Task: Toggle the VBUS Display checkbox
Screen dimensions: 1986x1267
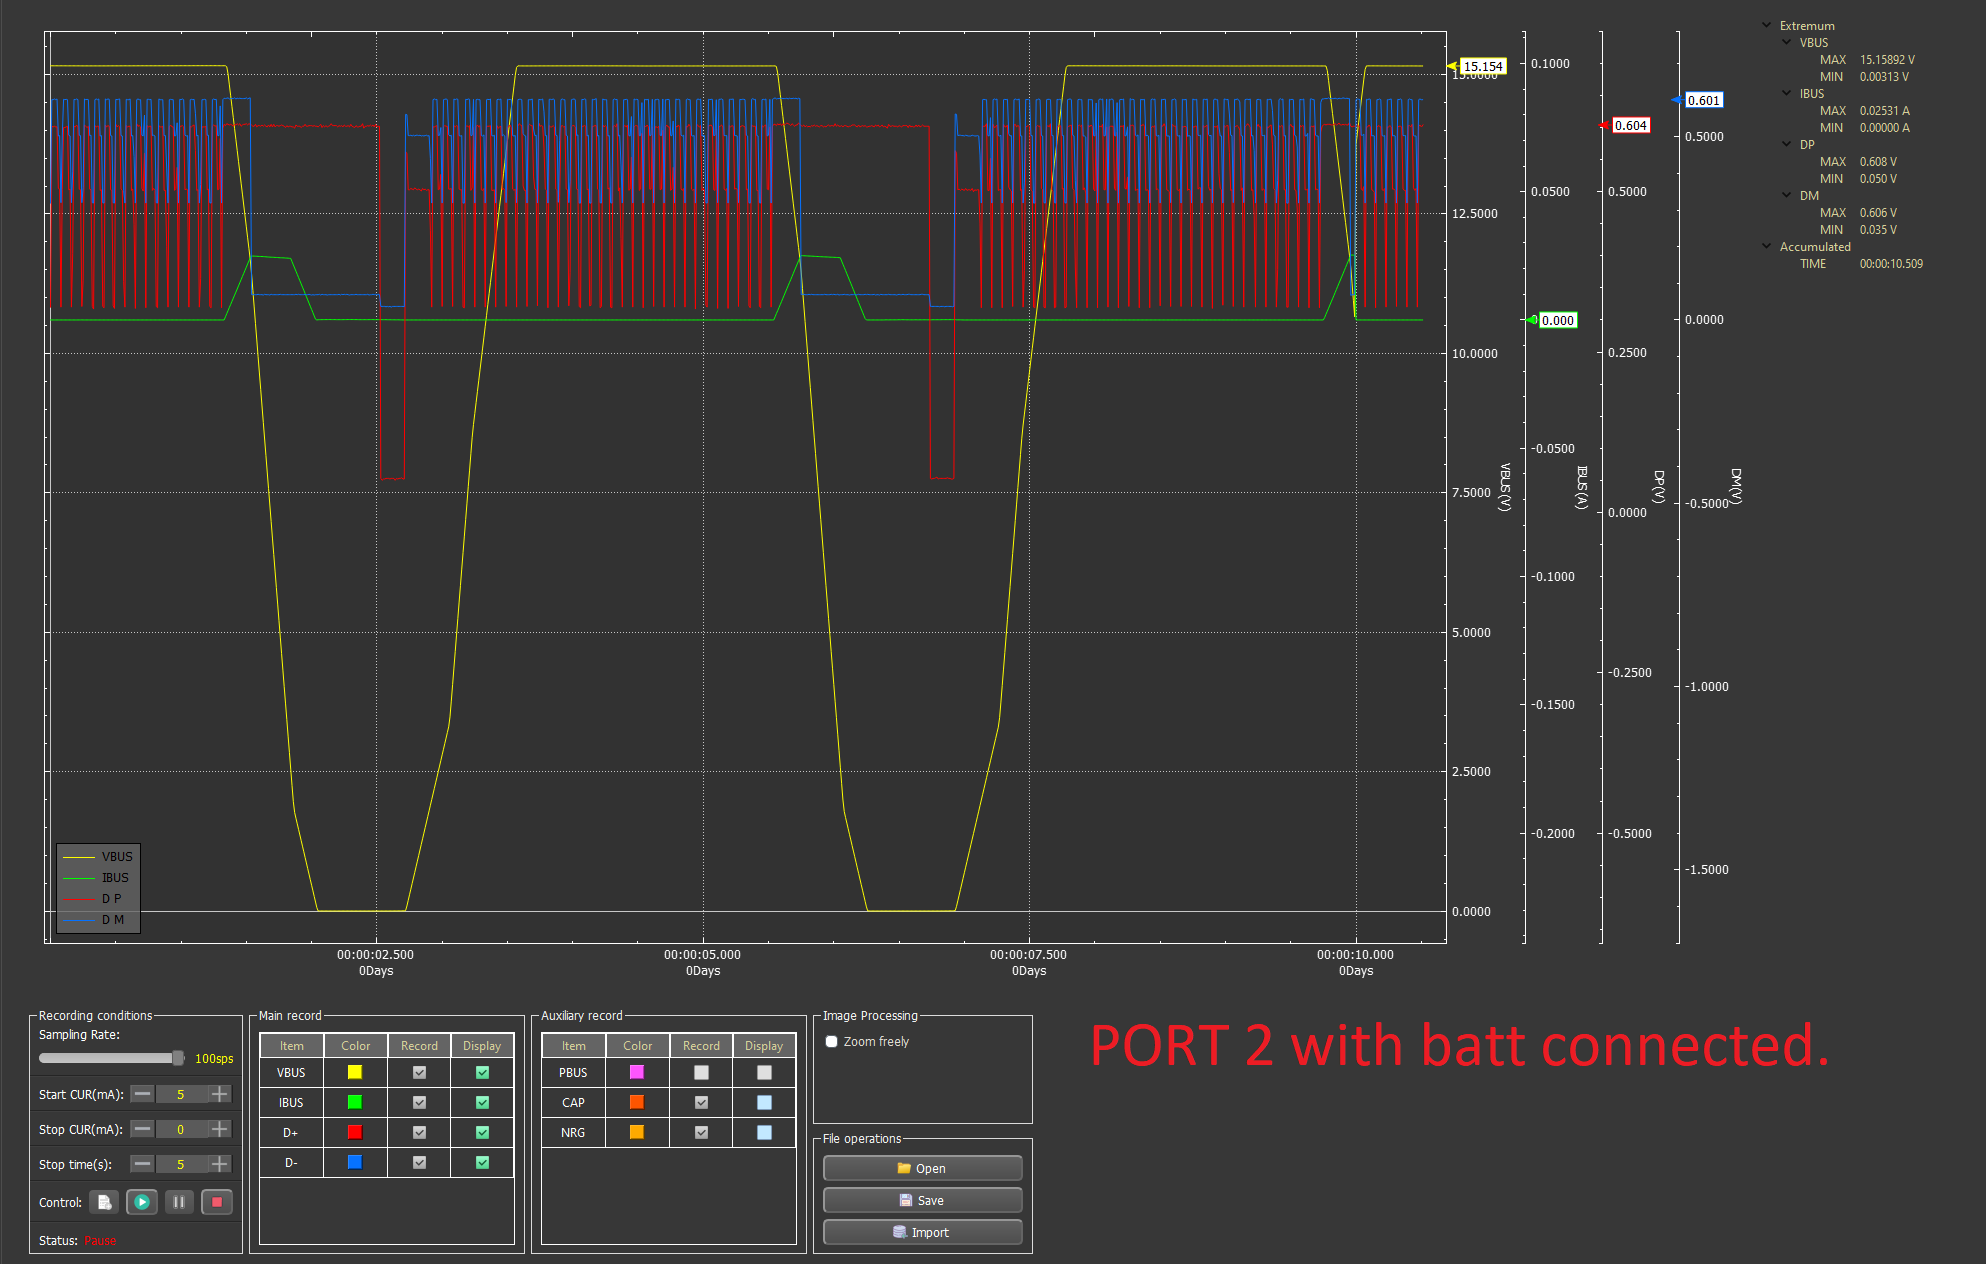Action: pyautogui.click(x=482, y=1072)
